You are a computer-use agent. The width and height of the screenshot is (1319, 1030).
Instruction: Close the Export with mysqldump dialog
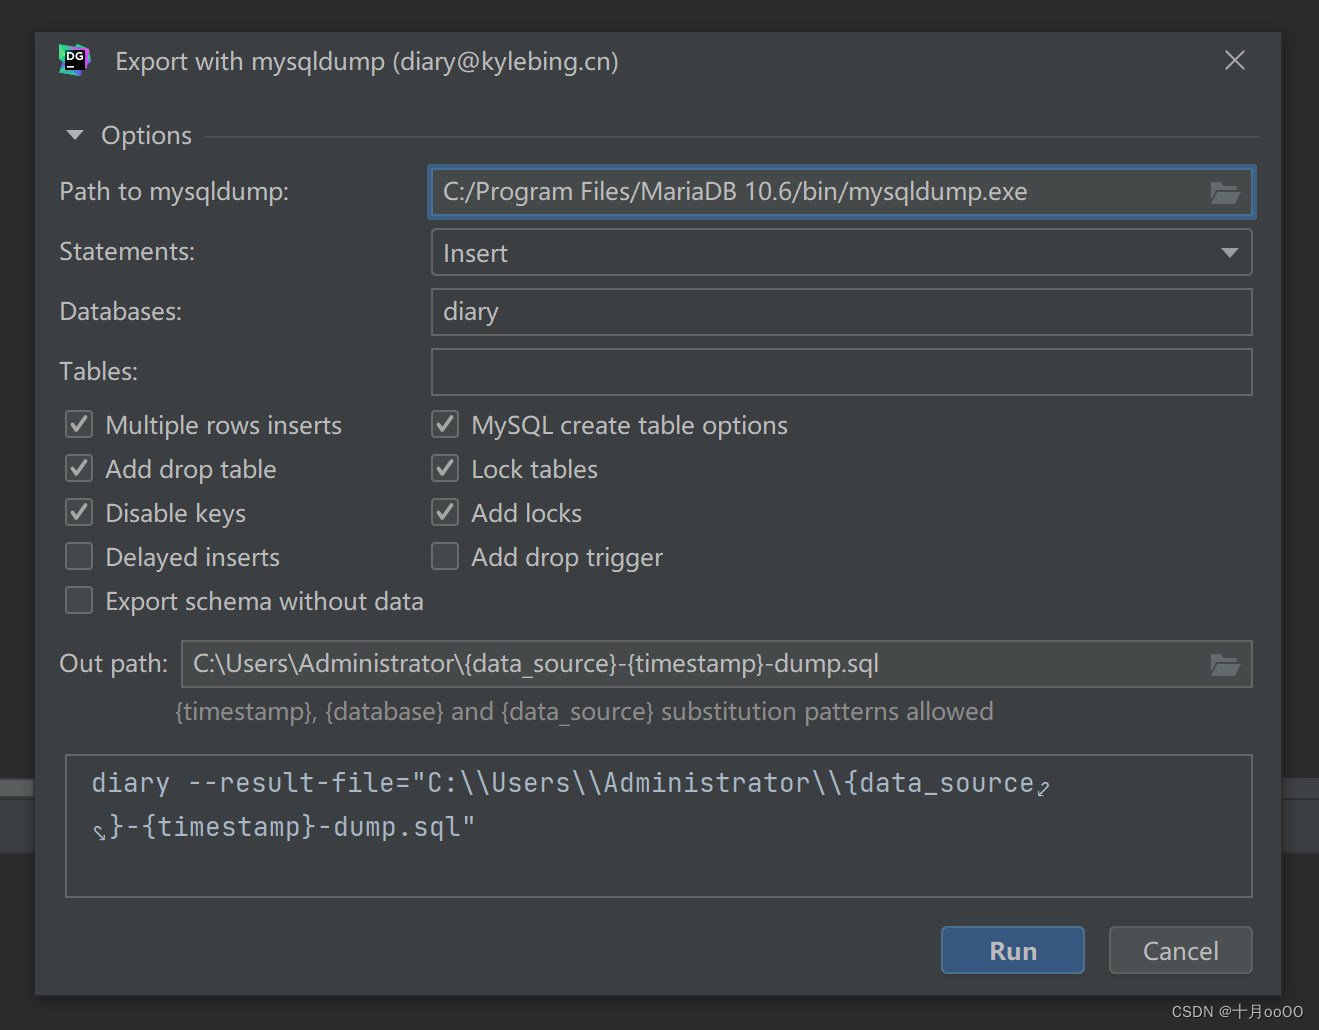click(x=1235, y=61)
